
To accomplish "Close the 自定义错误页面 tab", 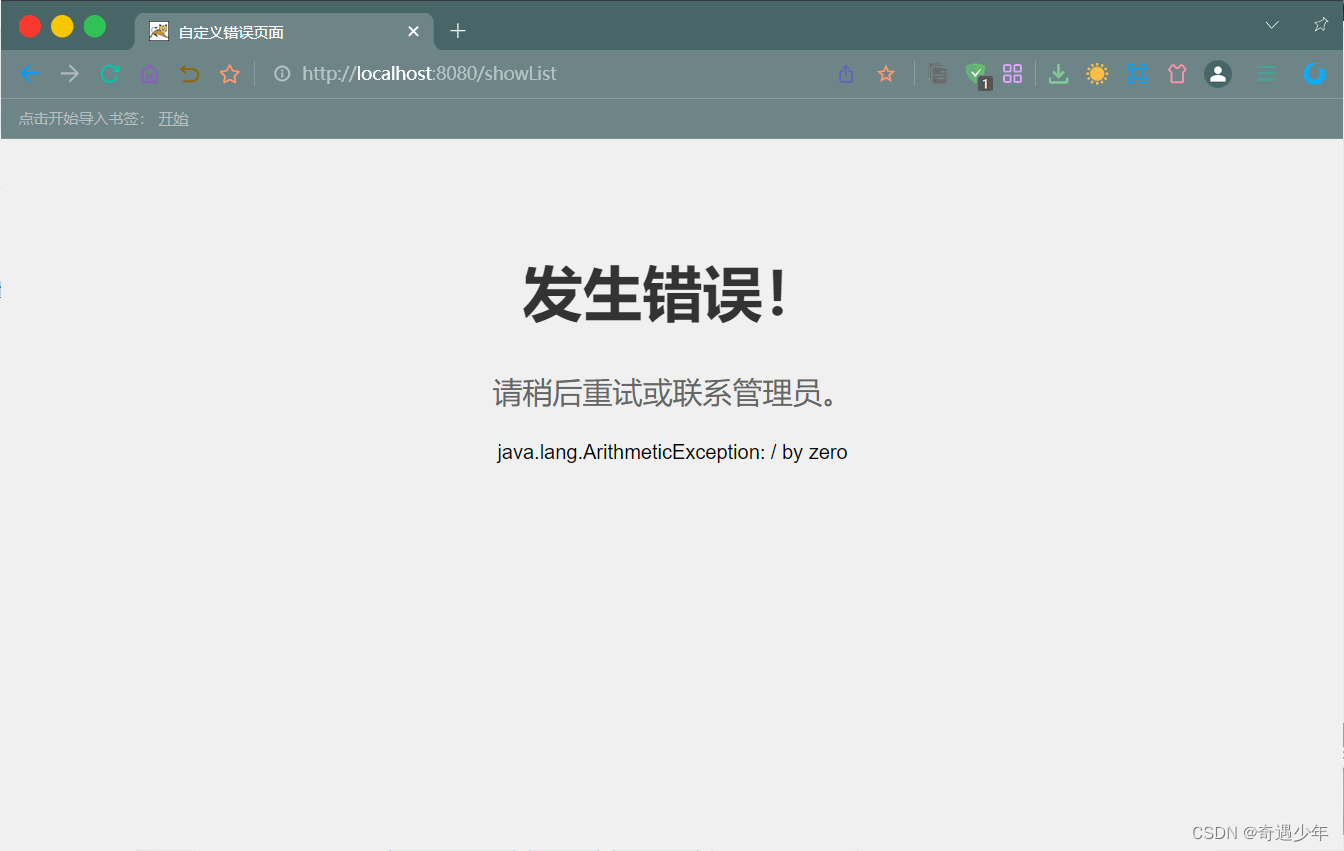I will pyautogui.click(x=413, y=32).
